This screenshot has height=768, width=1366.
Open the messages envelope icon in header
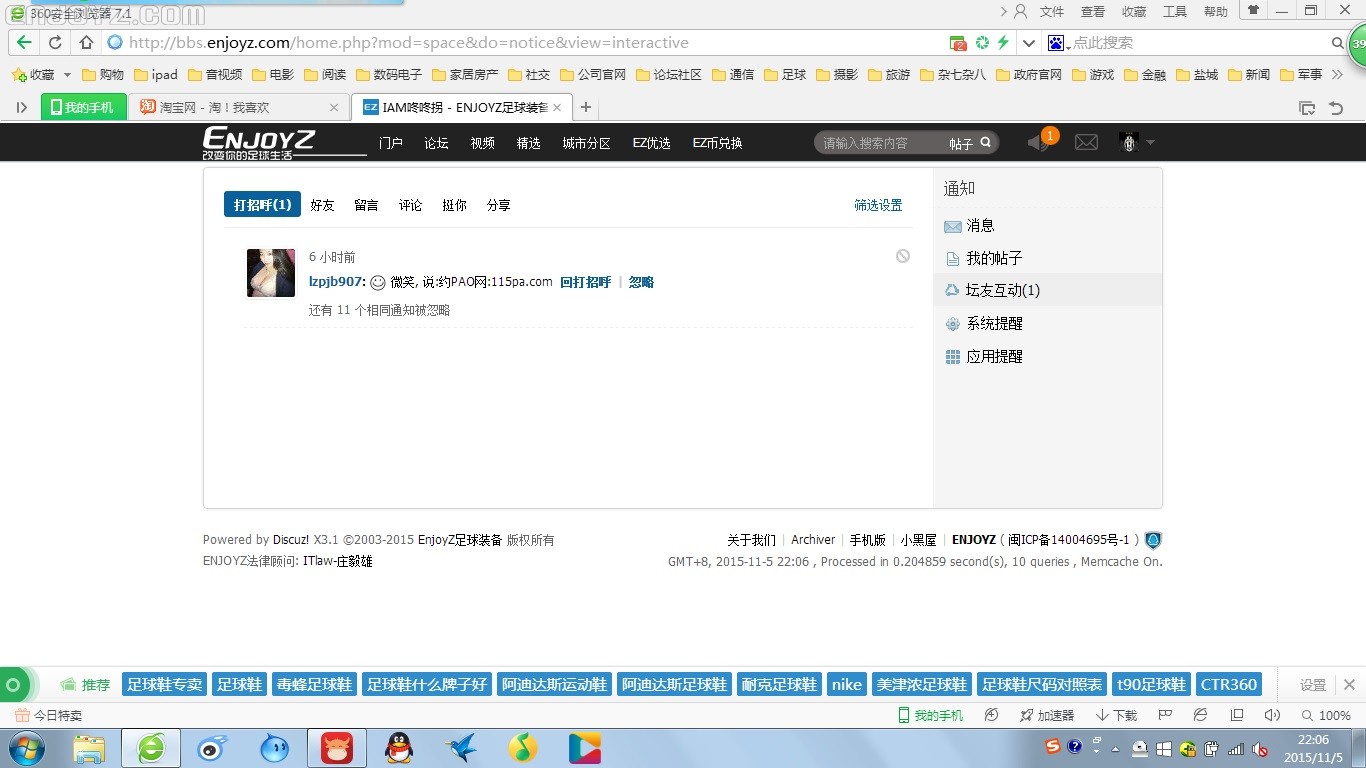point(1086,143)
